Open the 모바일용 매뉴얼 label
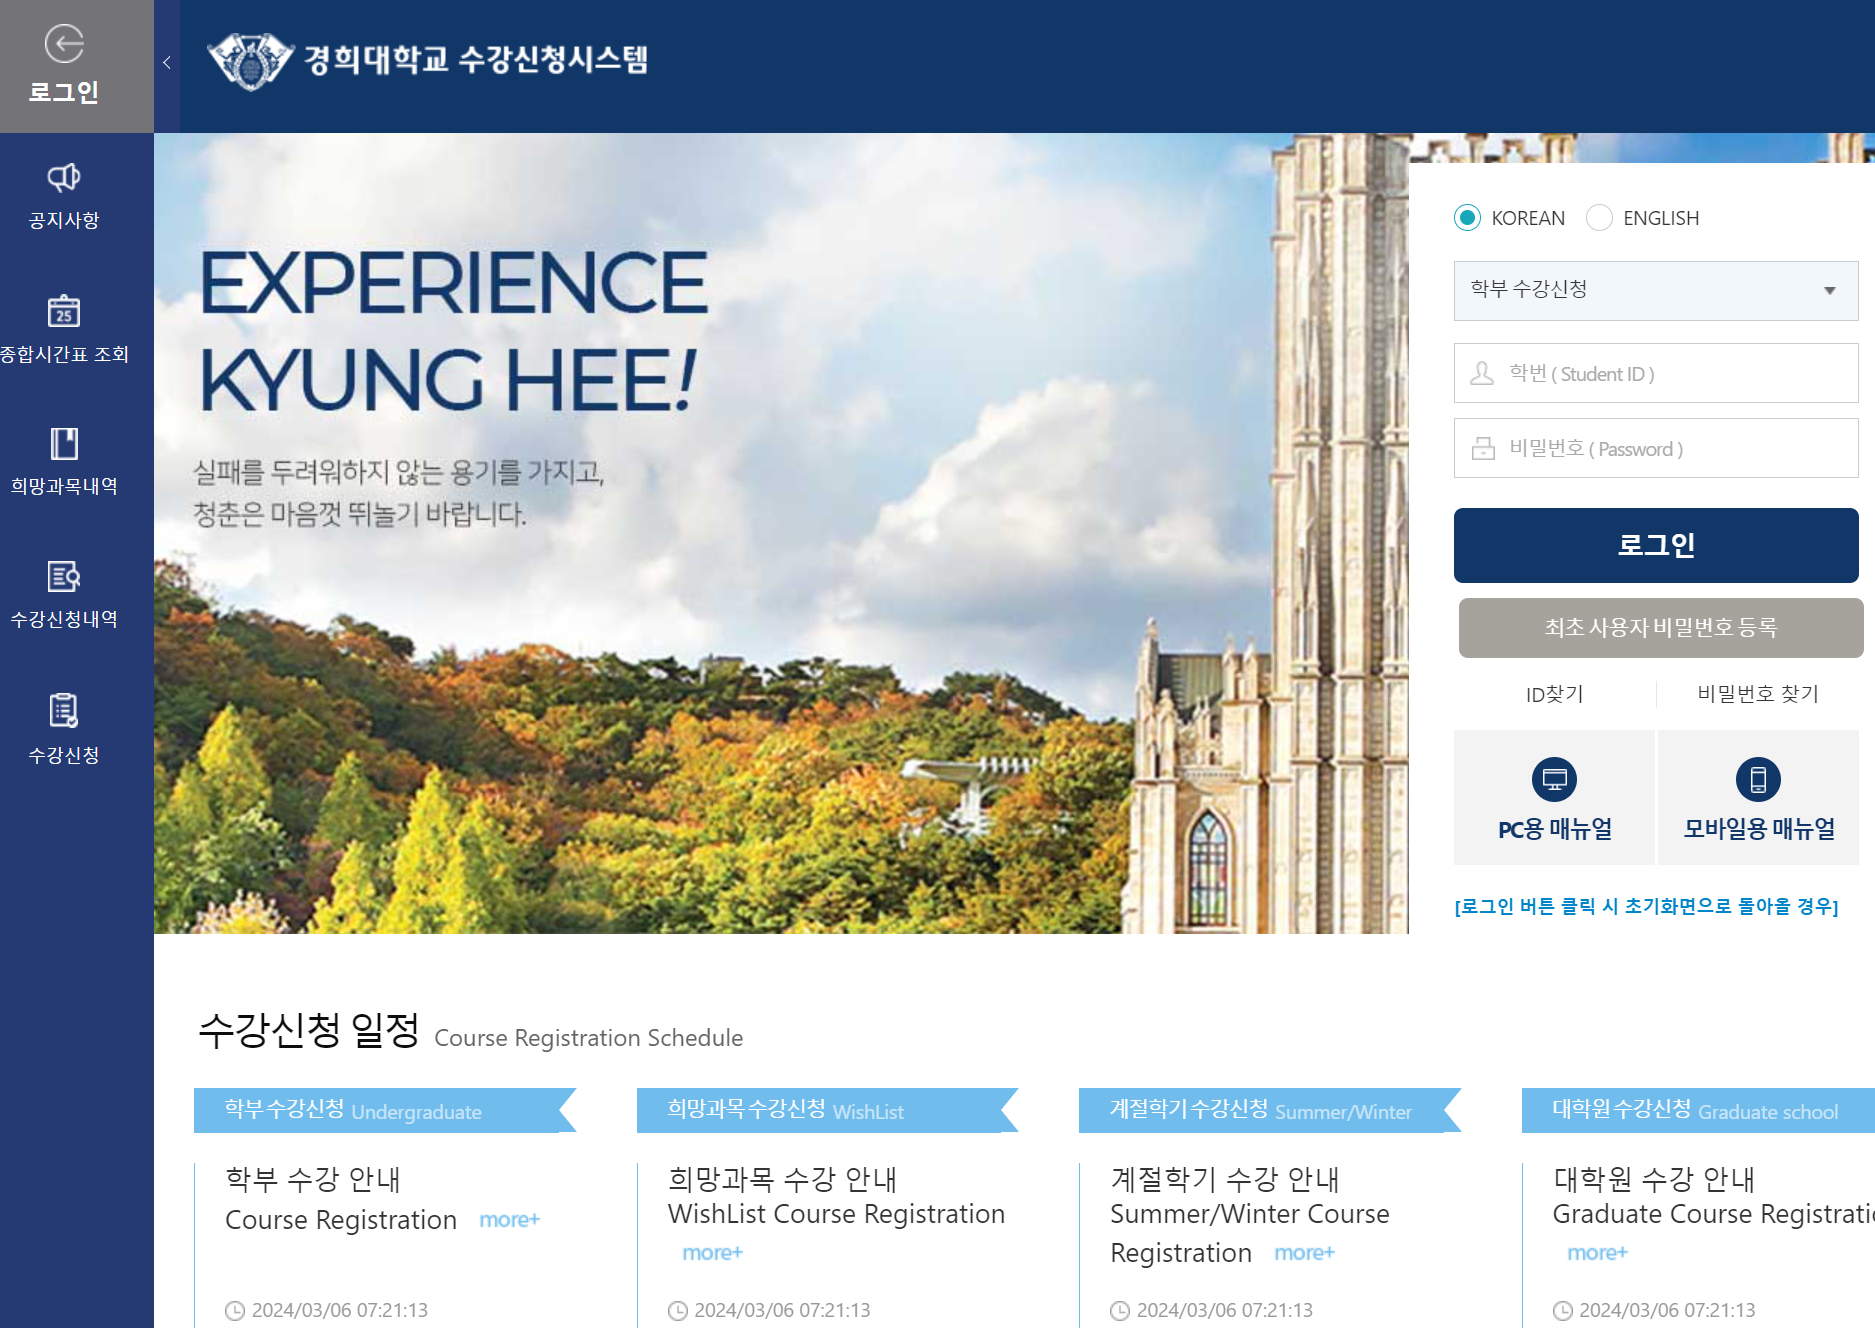Screen dimensions: 1875x1328 [x=1759, y=829]
